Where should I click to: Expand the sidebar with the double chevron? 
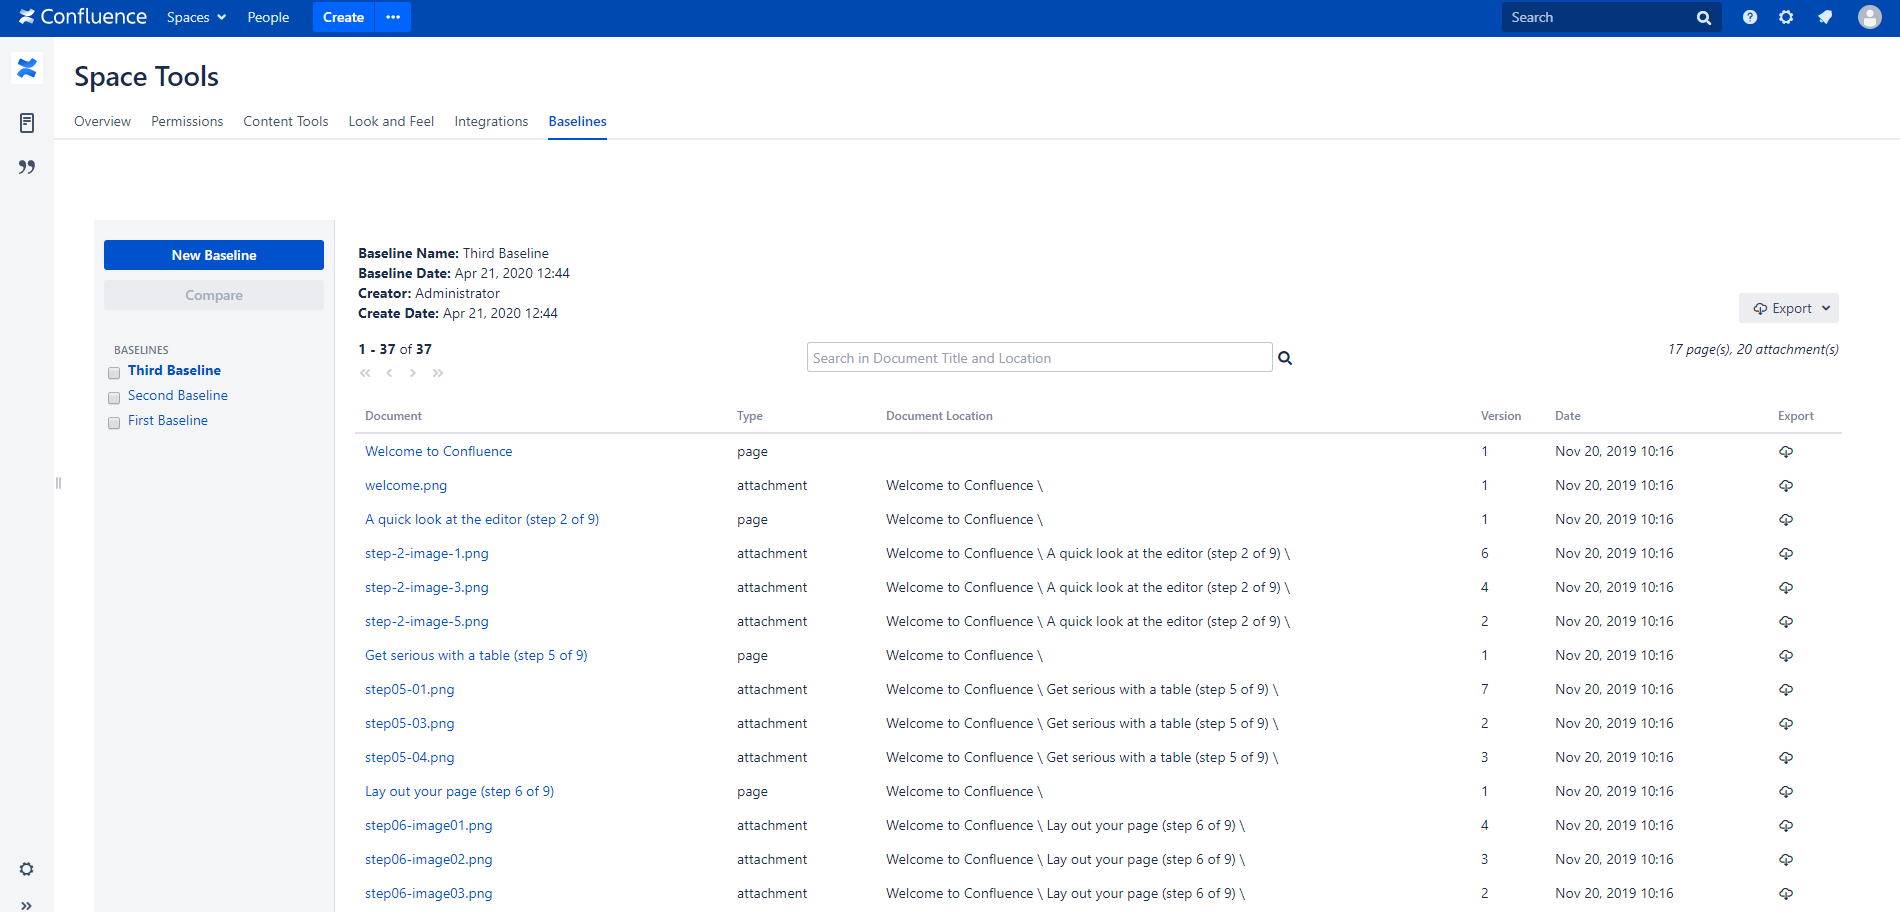27,905
